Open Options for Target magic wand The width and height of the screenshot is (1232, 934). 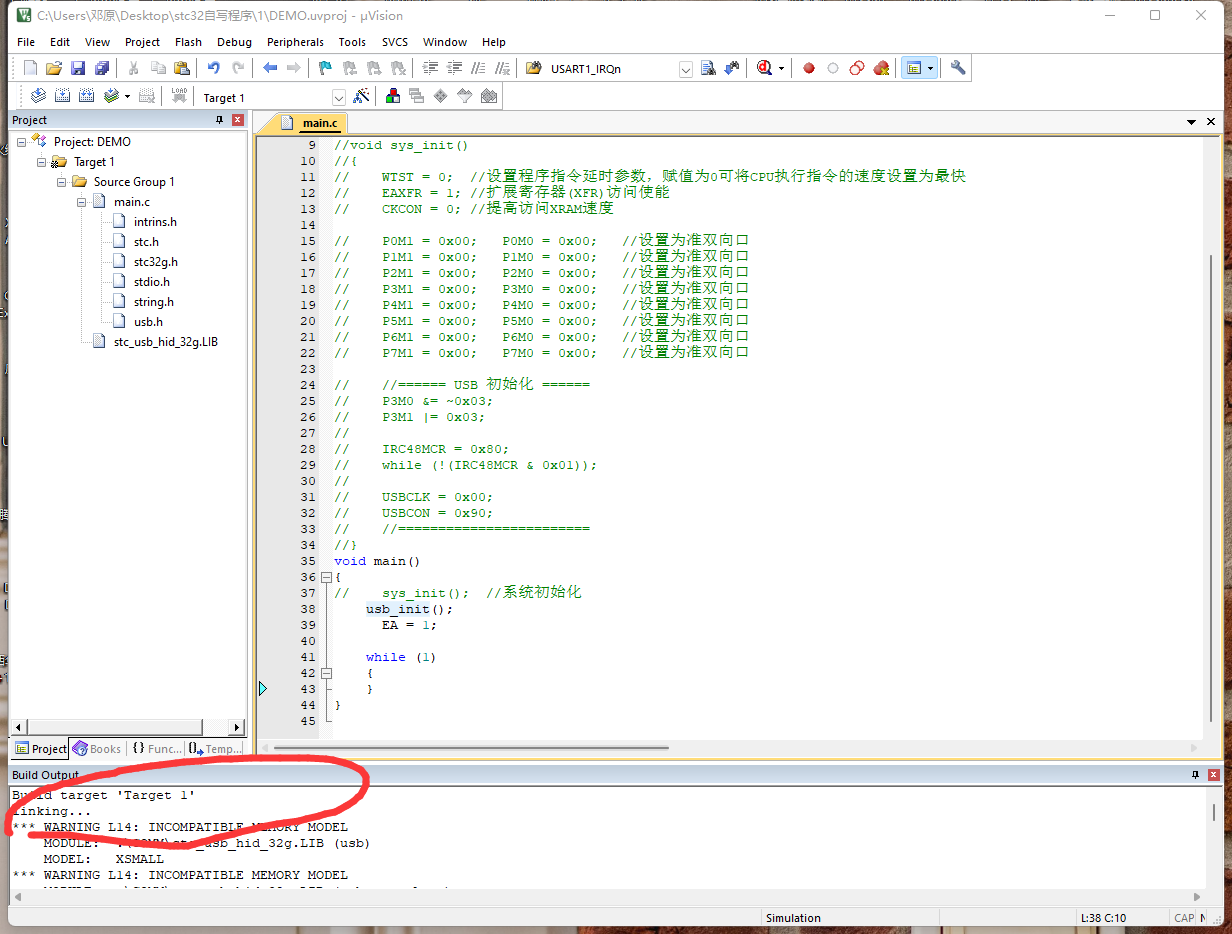[x=362, y=96]
